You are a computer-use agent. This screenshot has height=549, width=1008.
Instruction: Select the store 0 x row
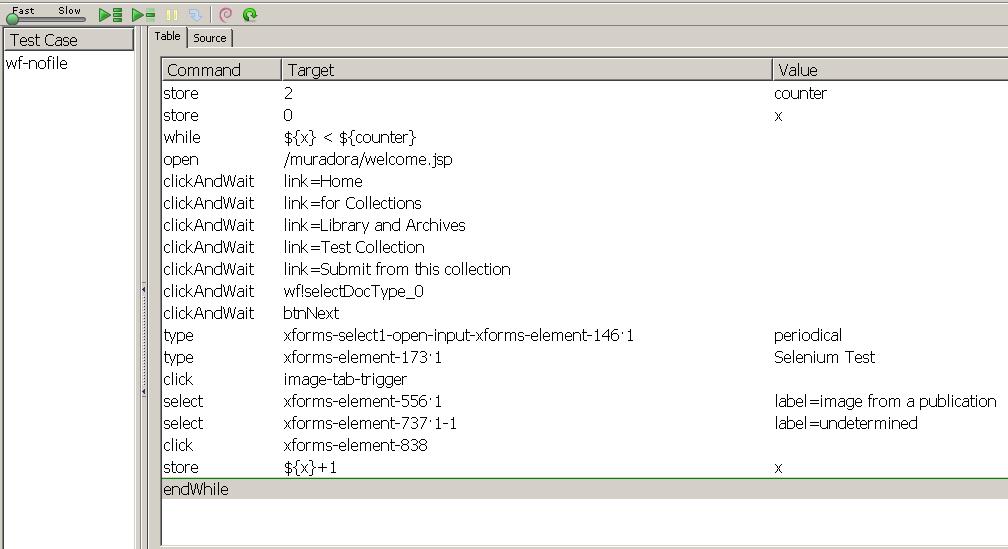tap(584, 116)
